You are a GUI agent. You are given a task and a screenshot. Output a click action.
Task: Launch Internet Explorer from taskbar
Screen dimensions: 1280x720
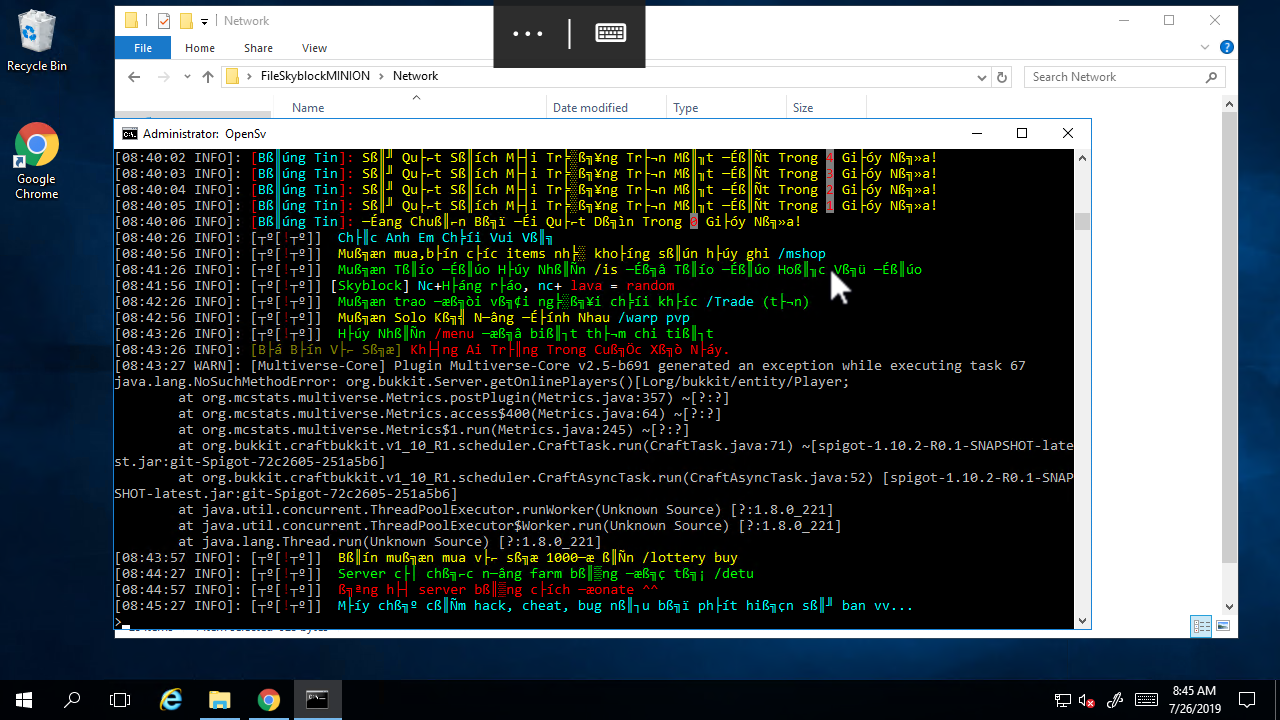point(171,700)
